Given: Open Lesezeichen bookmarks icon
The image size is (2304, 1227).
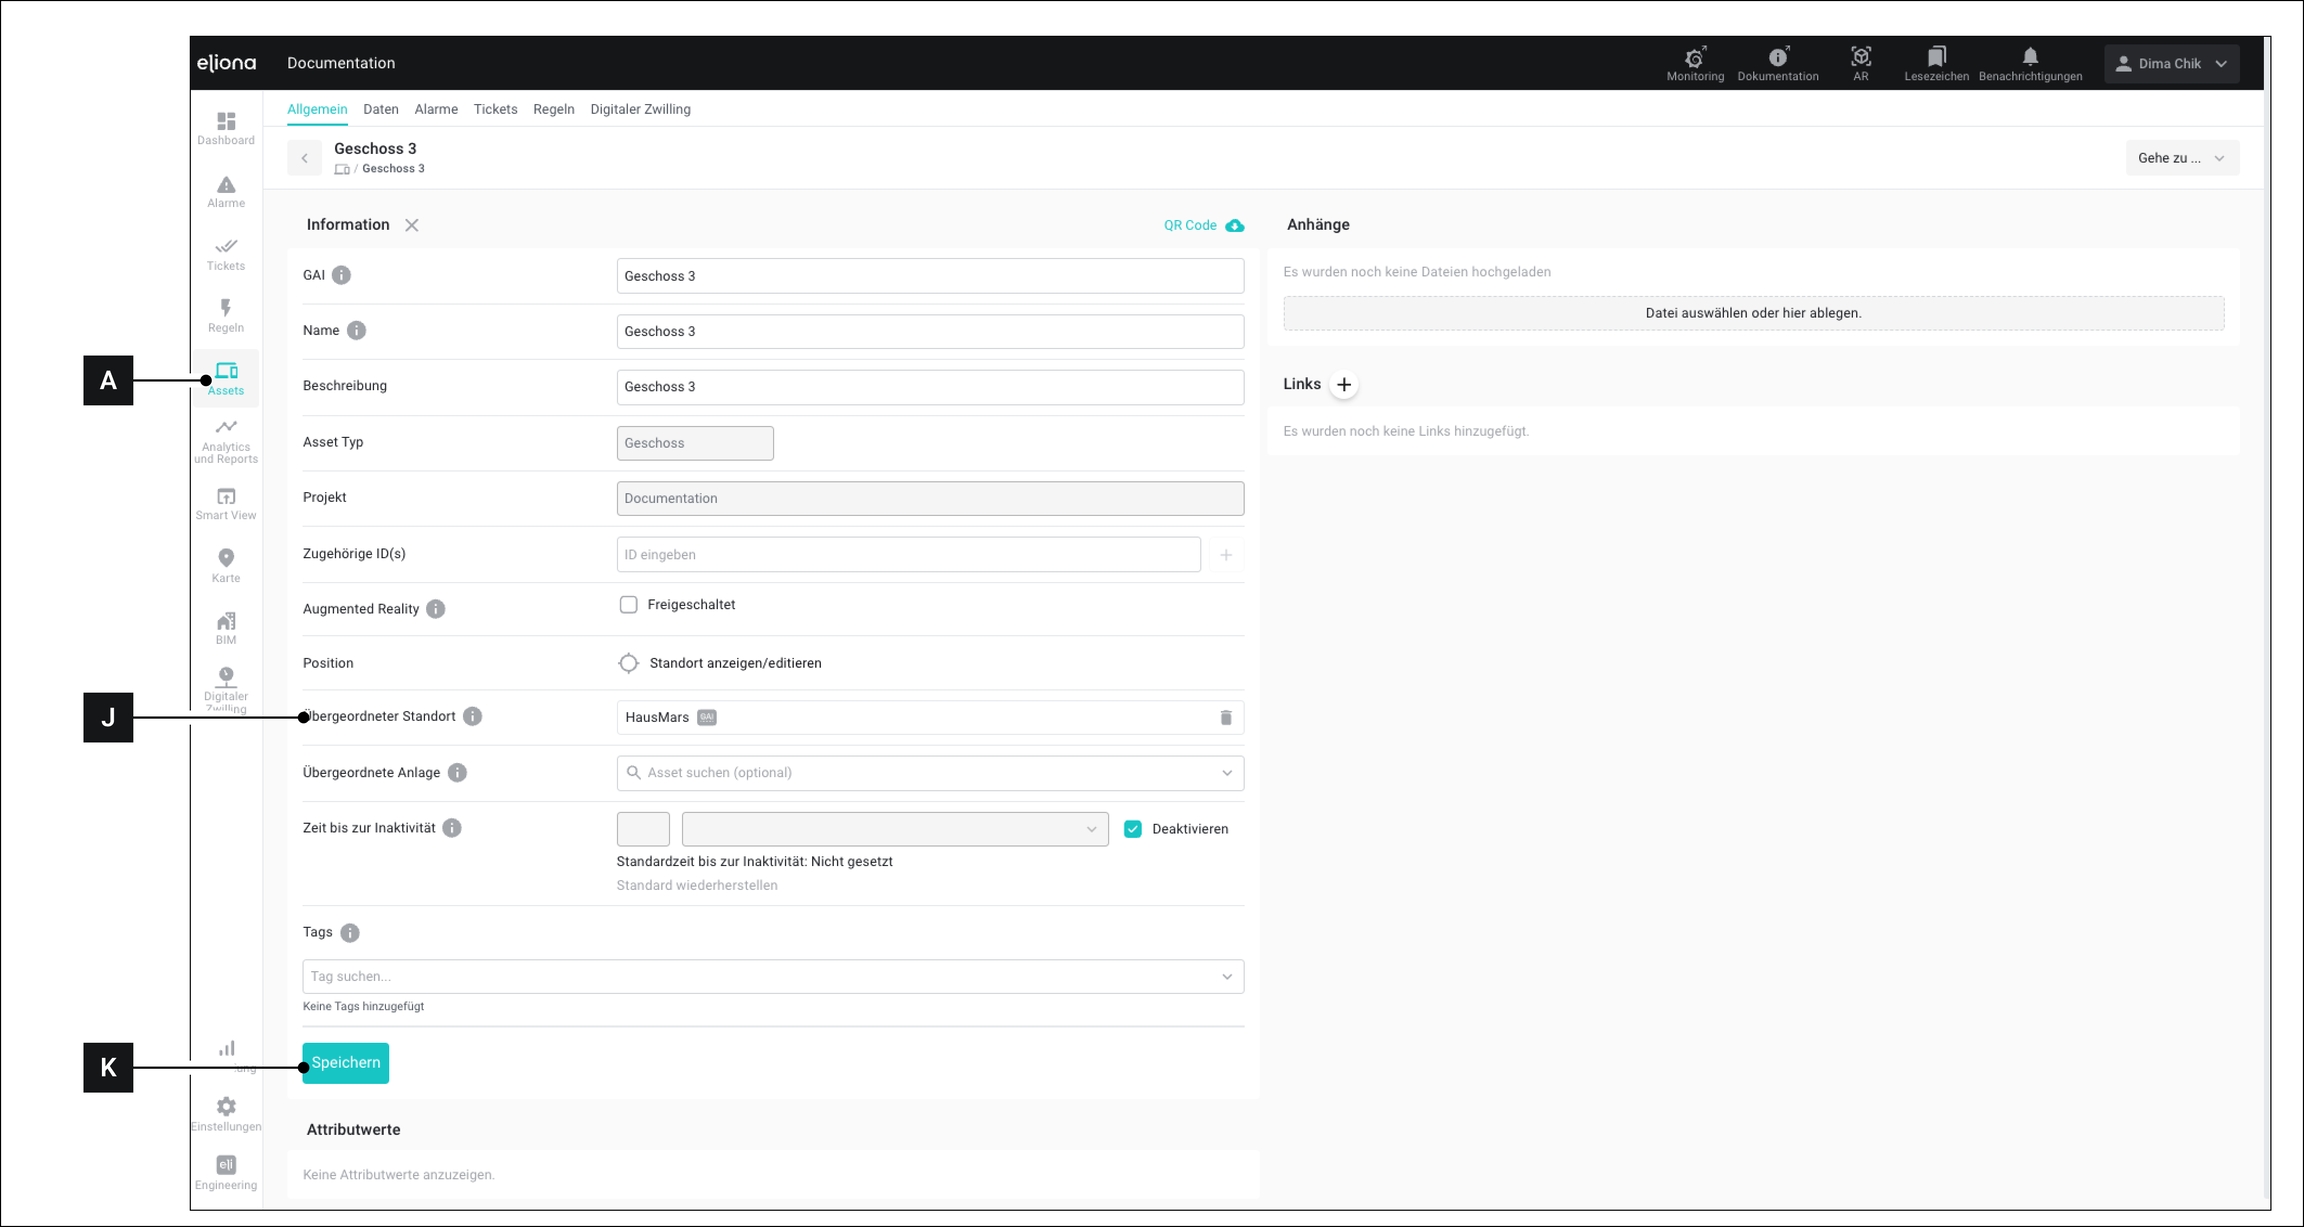Looking at the screenshot, I should coord(1935,63).
